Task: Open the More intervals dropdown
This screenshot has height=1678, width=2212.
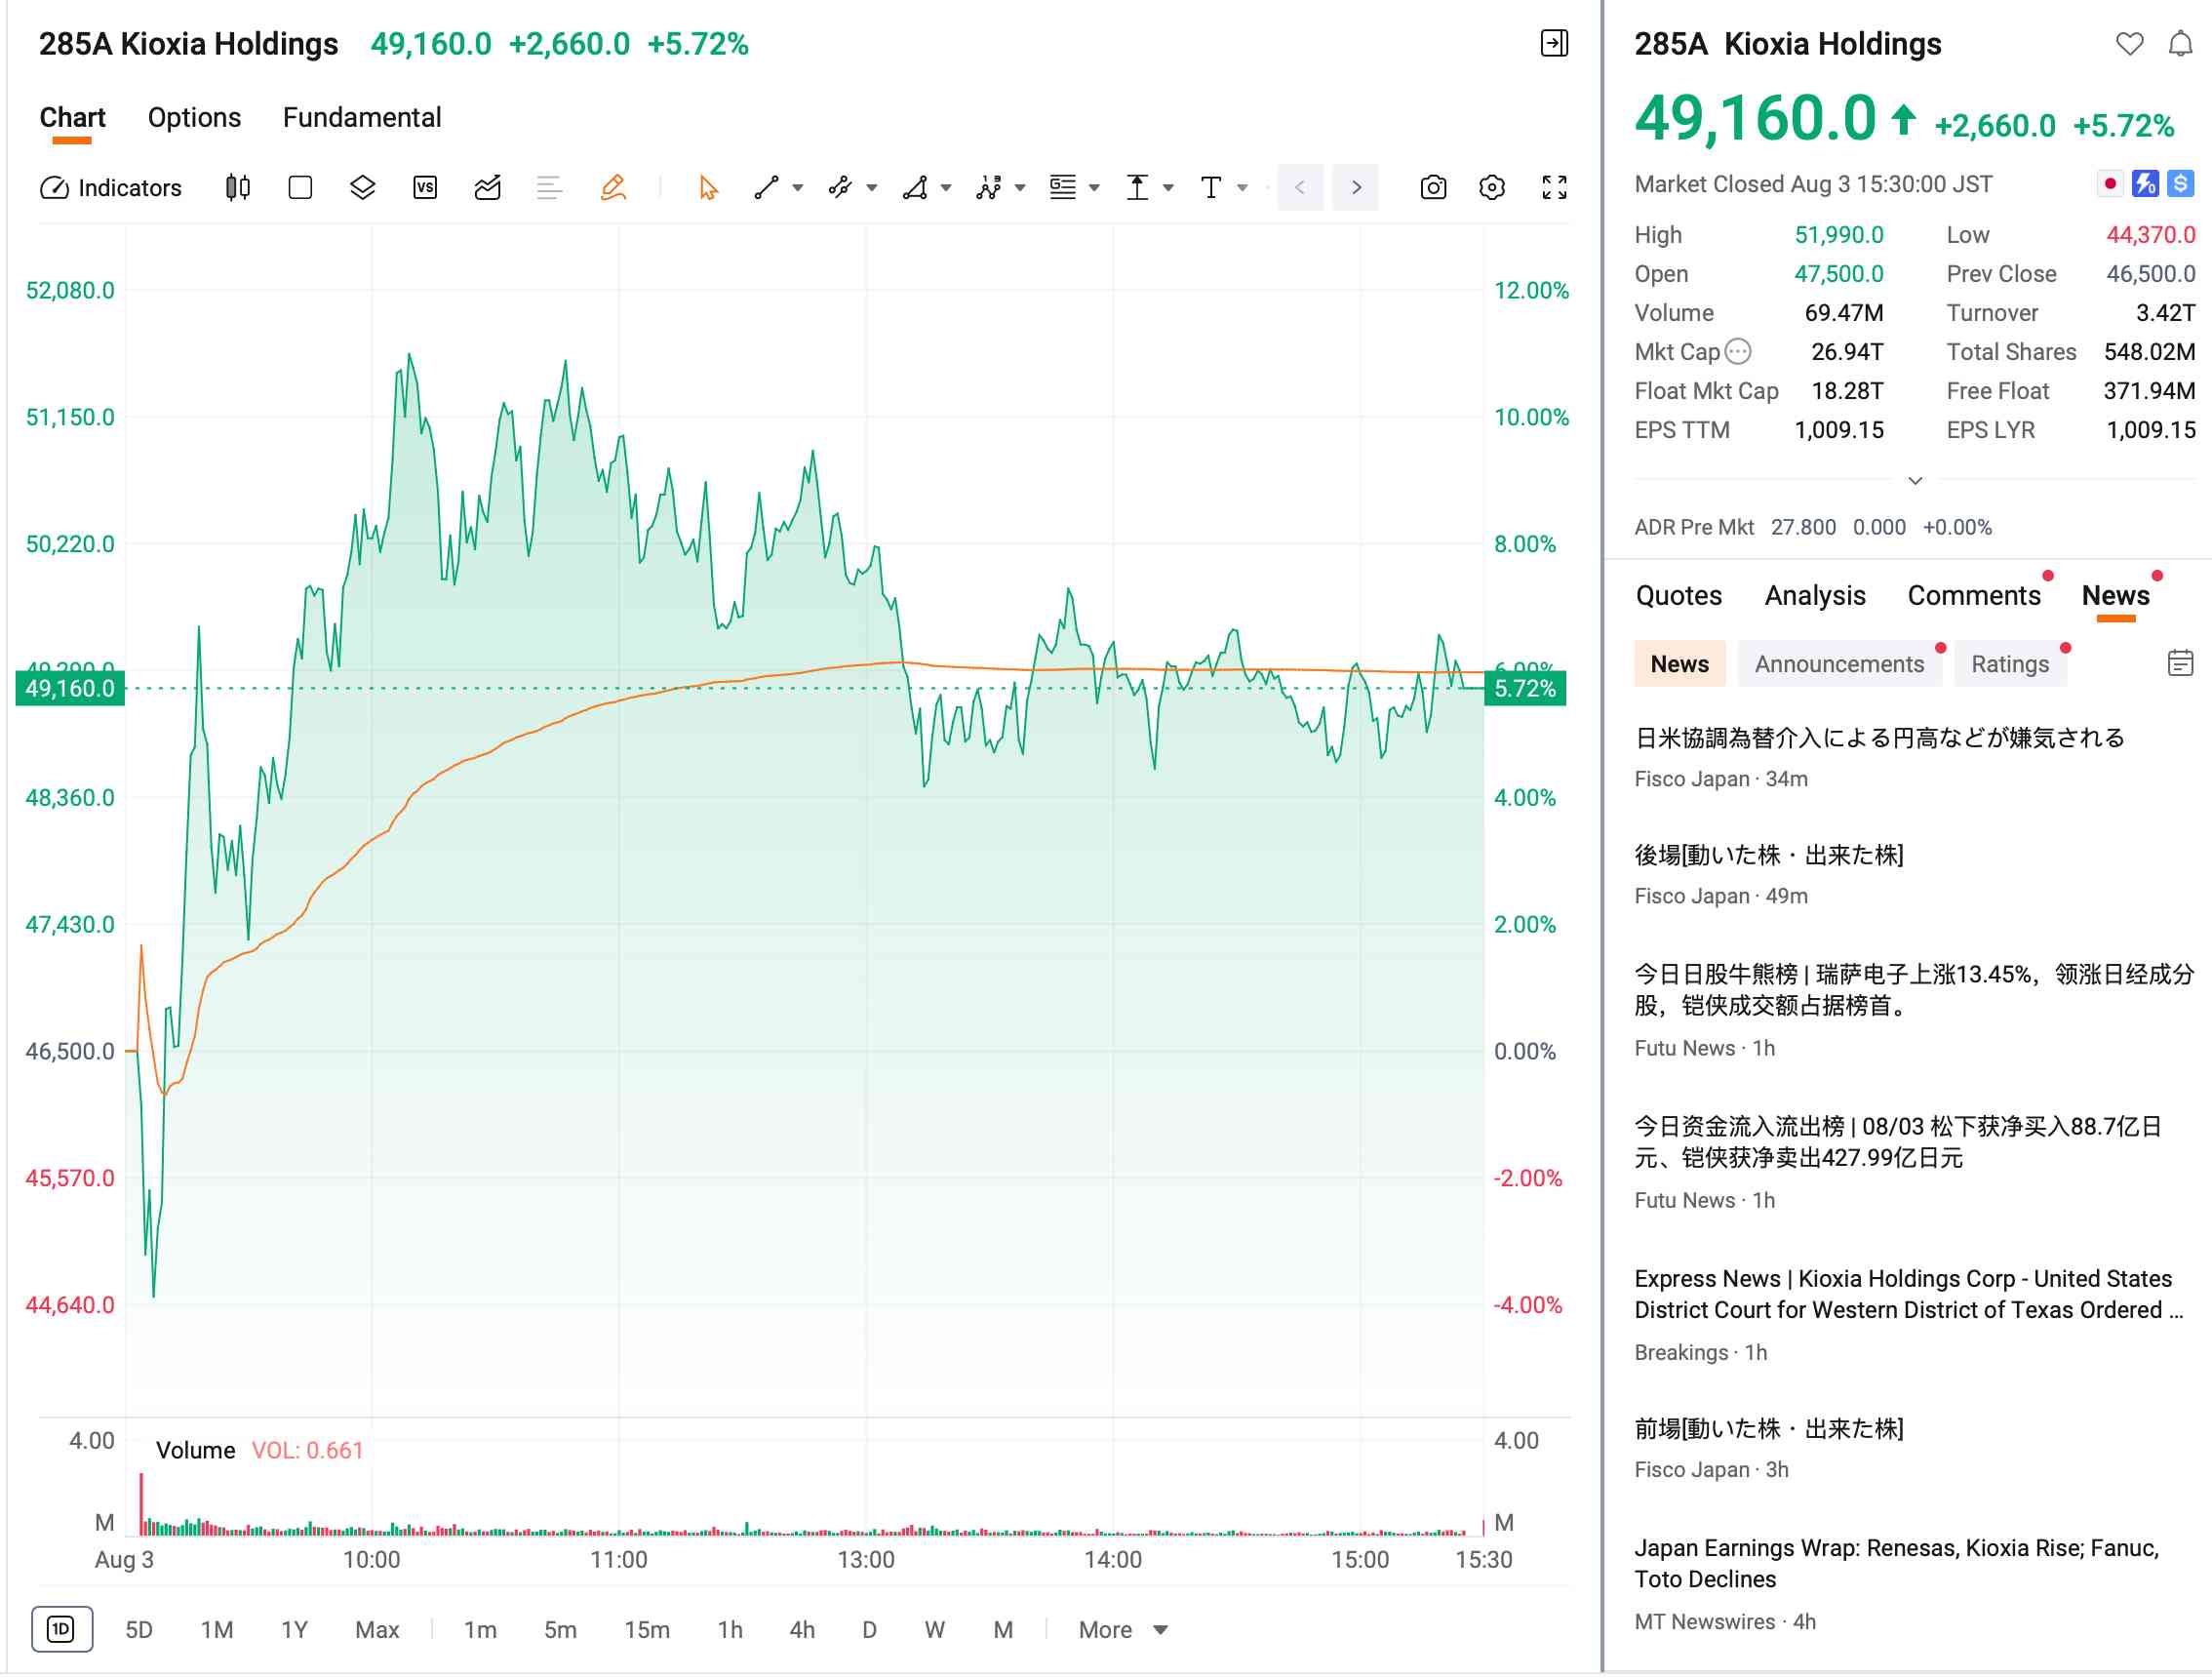Action: pyautogui.click(x=1123, y=1631)
